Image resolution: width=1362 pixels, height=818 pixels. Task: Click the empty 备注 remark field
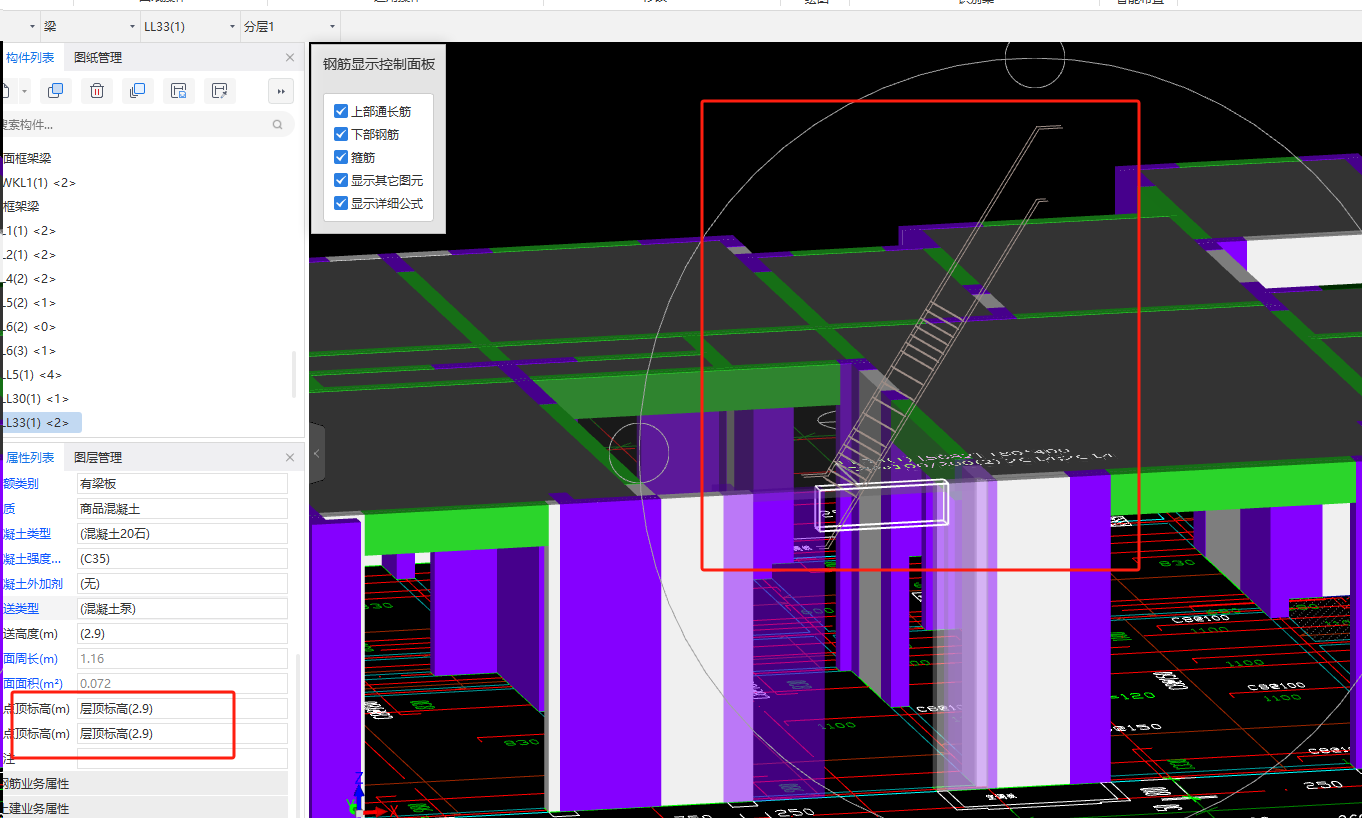[182, 759]
